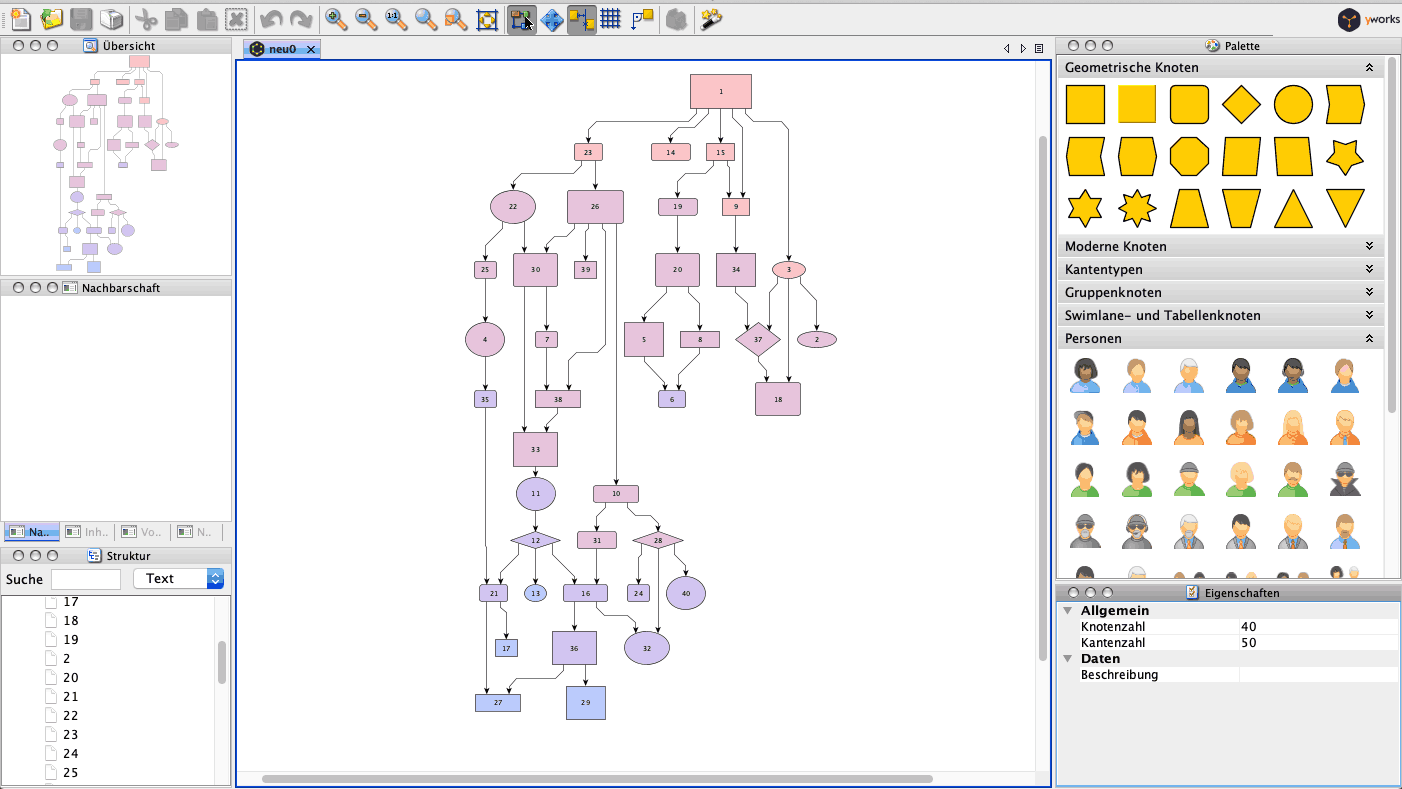Click the pink node 1 in the graph
The image size is (1402, 789).
click(720, 92)
